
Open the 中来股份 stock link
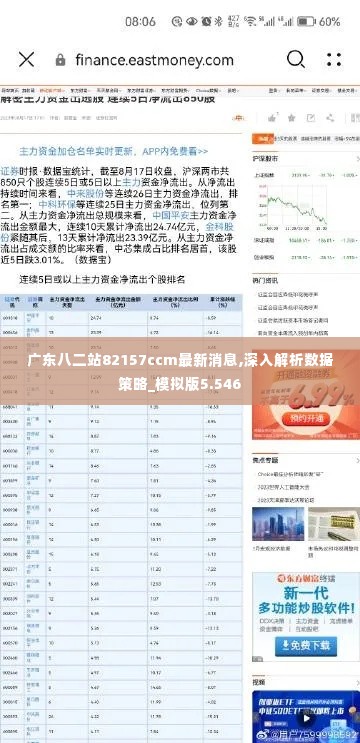pyautogui.click(x=85, y=193)
